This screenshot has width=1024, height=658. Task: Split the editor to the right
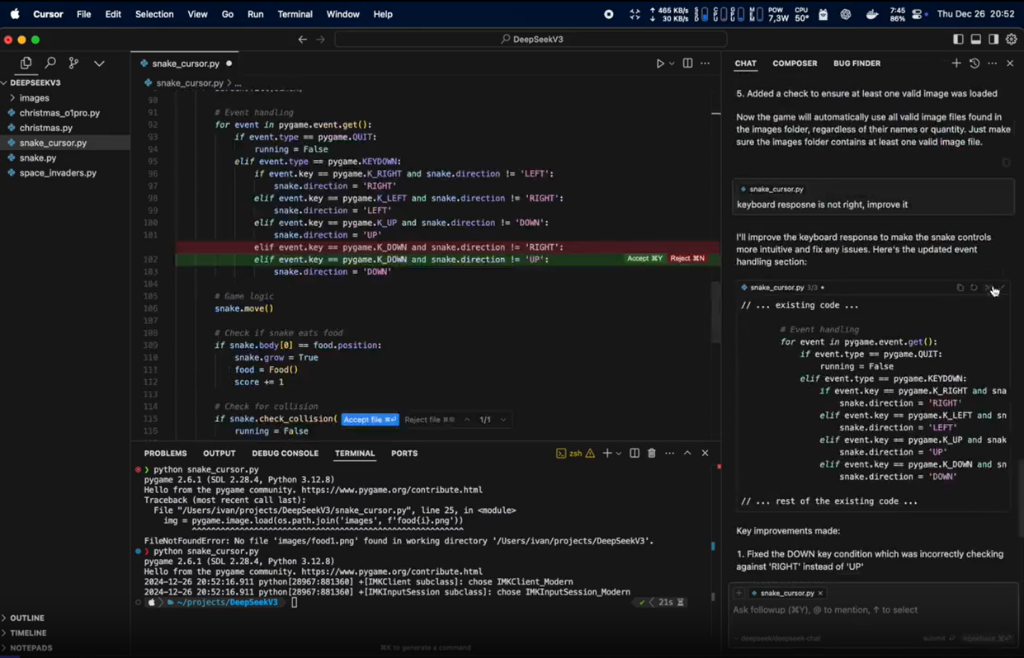click(686, 63)
